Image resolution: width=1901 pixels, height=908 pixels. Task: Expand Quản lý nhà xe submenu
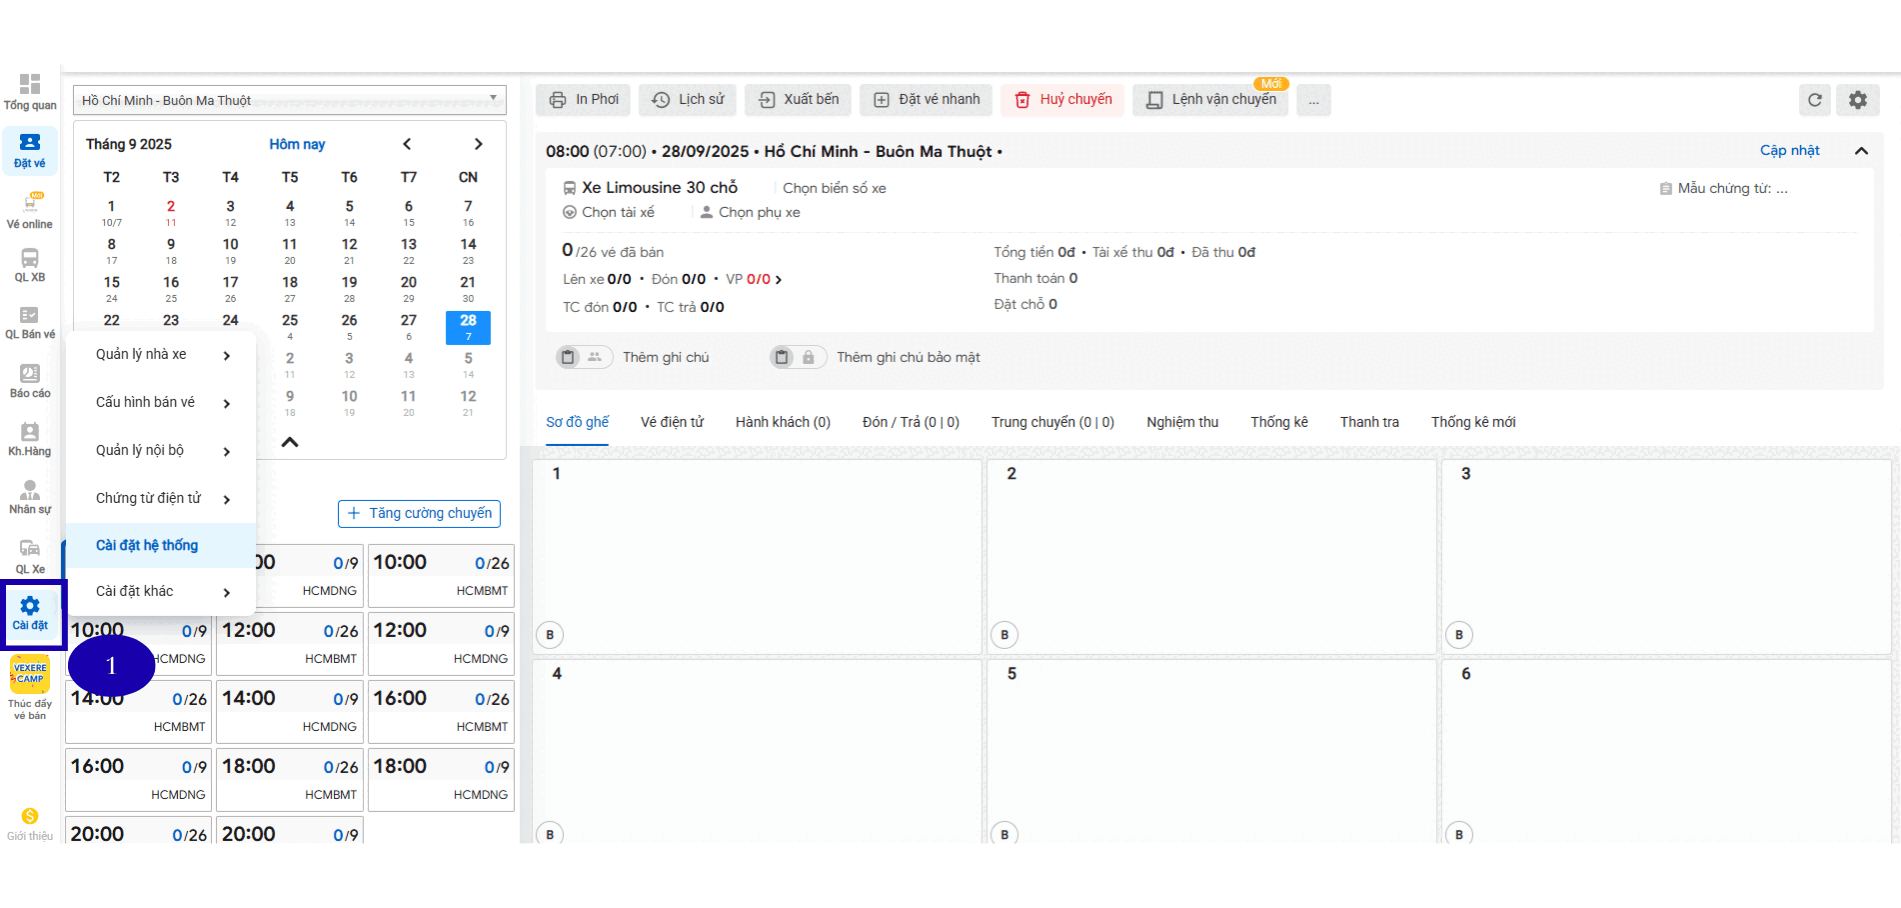161,355
